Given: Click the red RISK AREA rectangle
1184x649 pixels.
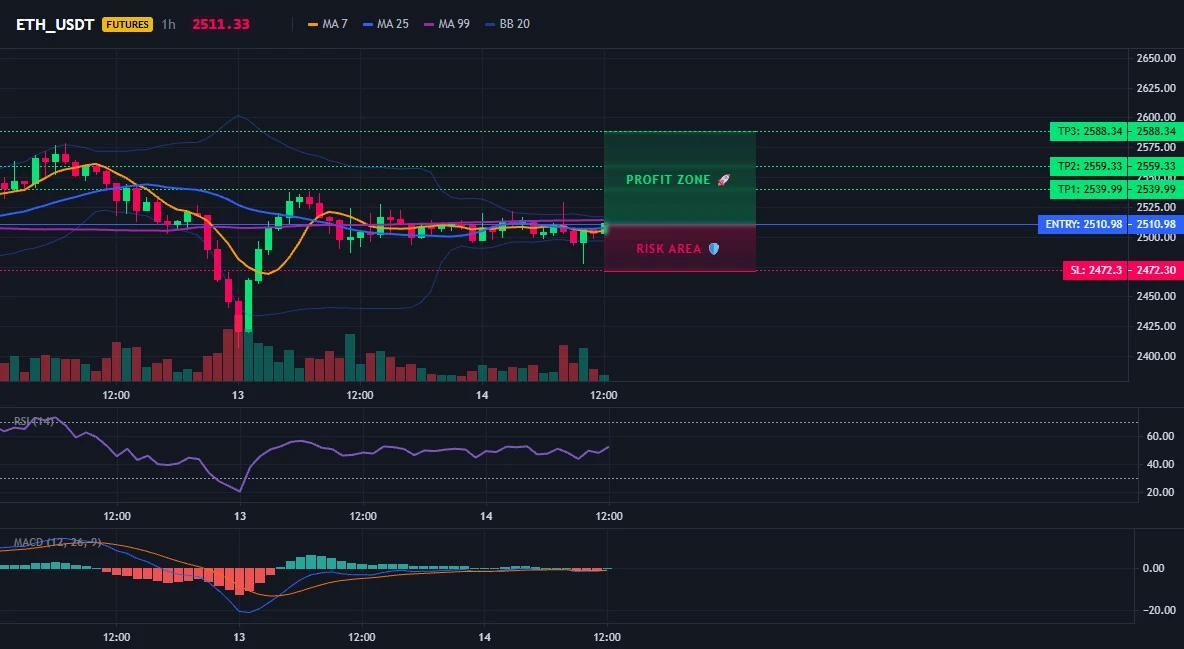Looking at the screenshot, I should click(x=680, y=248).
